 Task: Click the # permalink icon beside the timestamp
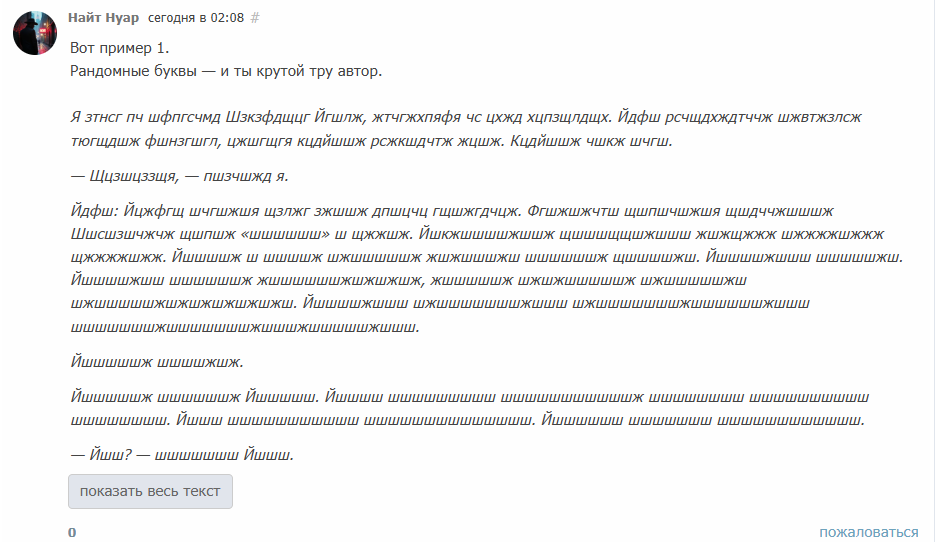255,18
